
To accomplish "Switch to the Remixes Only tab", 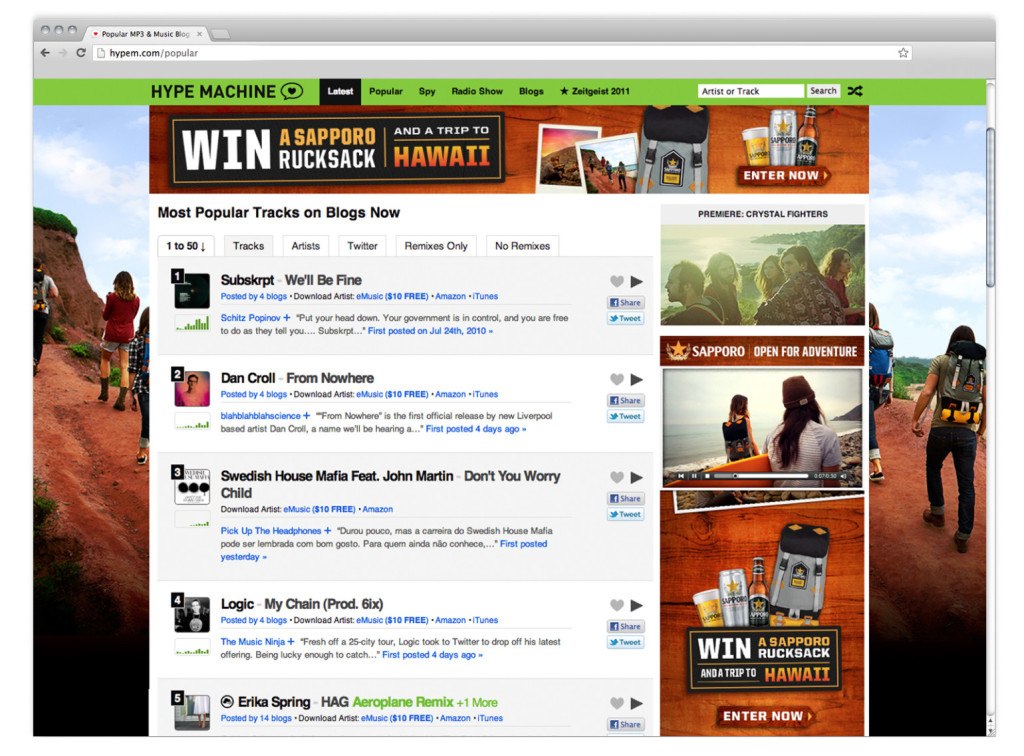I will (436, 246).
